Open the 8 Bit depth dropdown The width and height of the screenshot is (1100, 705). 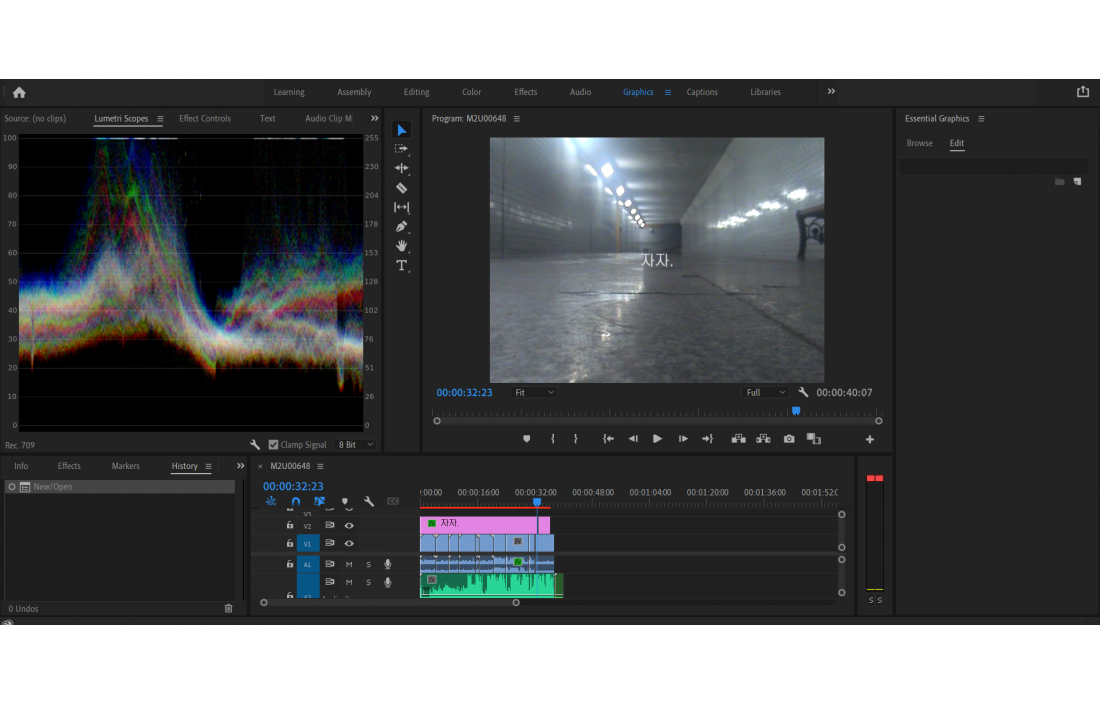pos(355,445)
